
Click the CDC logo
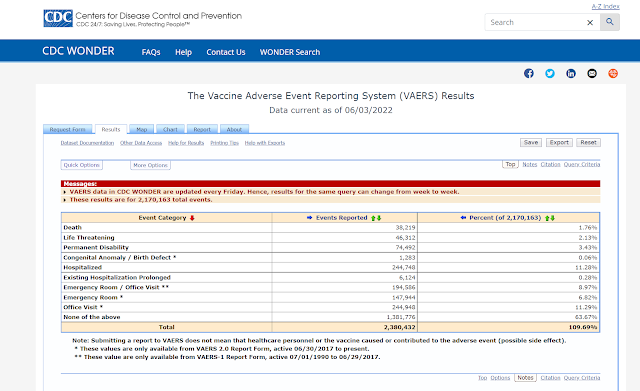coord(58,18)
